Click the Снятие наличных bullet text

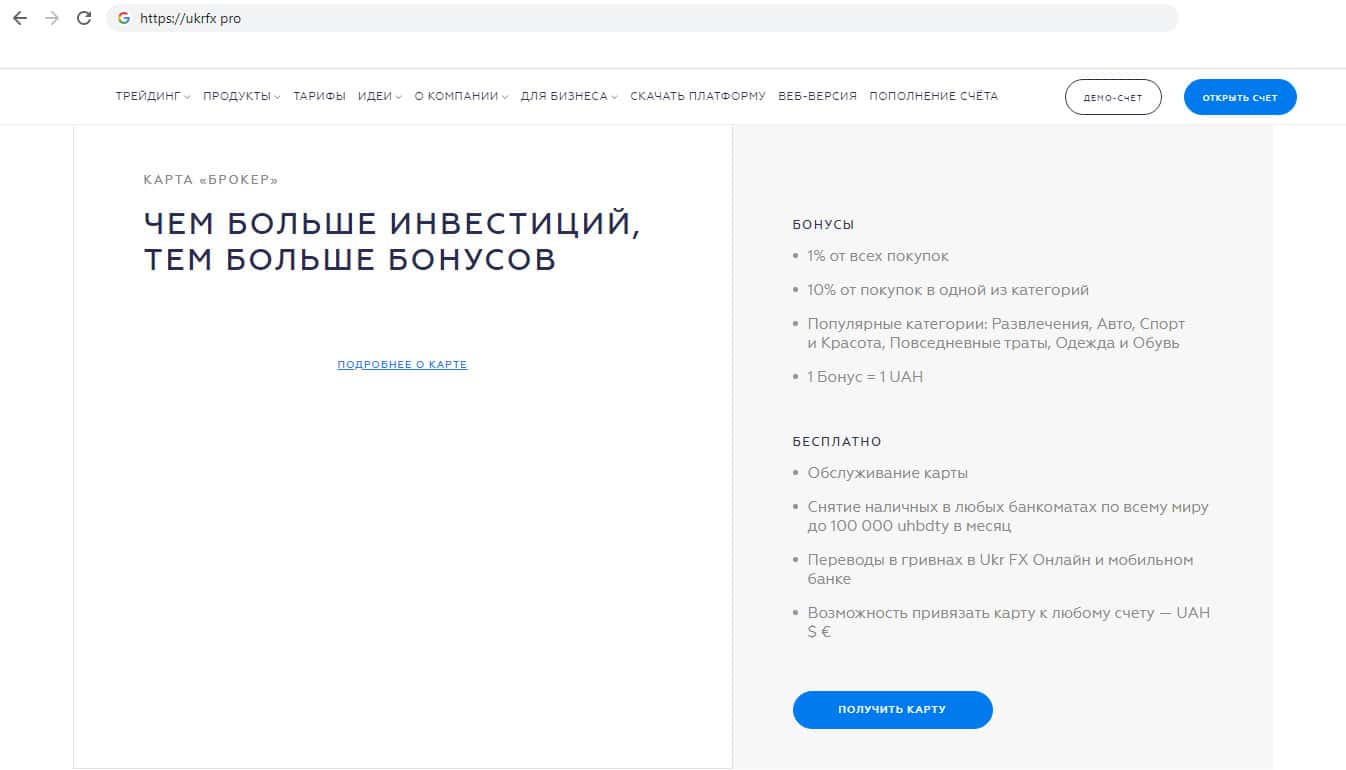(x=1008, y=516)
